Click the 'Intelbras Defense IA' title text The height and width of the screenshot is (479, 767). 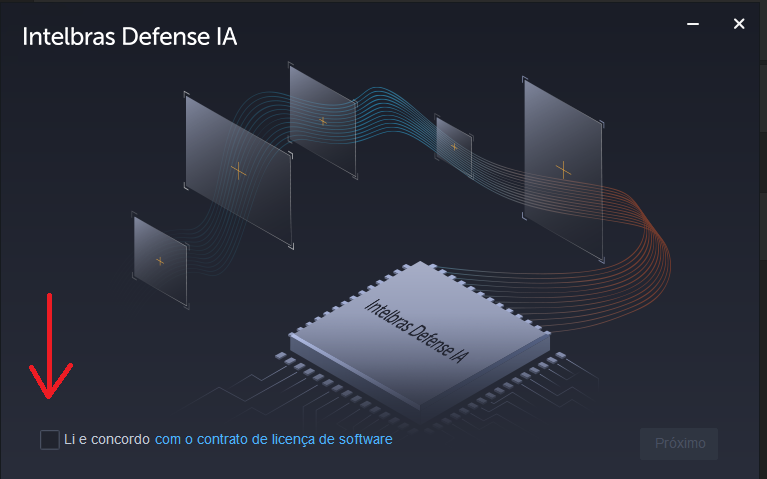(x=130, y=37)
